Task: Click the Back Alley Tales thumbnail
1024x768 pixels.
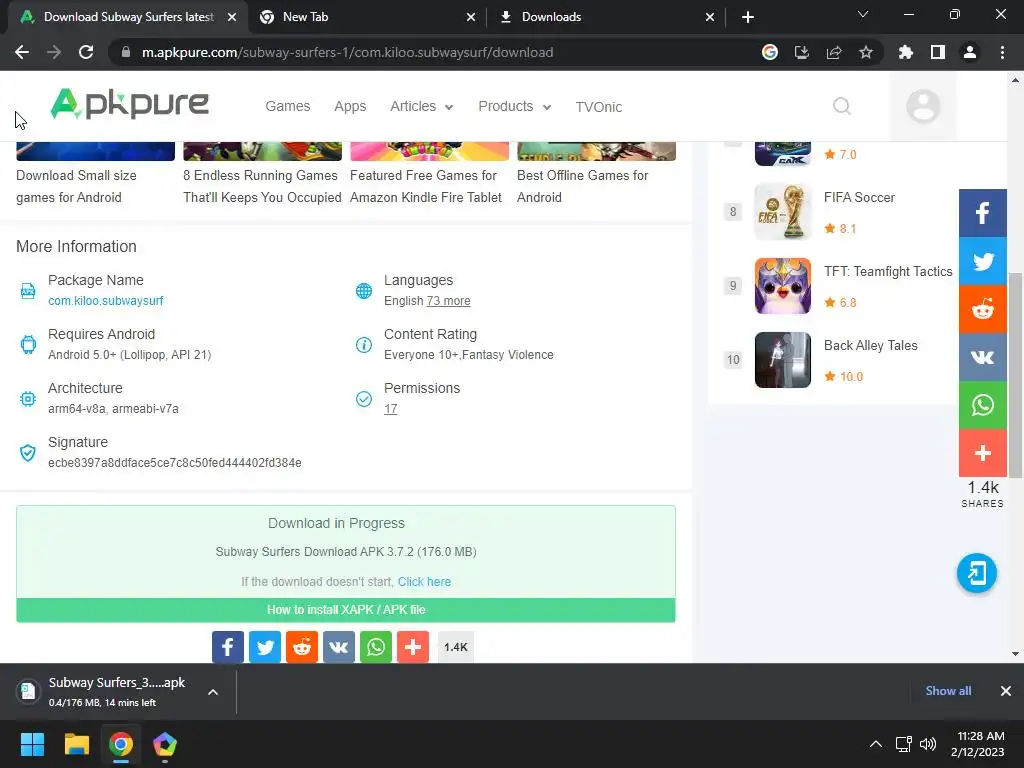Action: (782, 360)
